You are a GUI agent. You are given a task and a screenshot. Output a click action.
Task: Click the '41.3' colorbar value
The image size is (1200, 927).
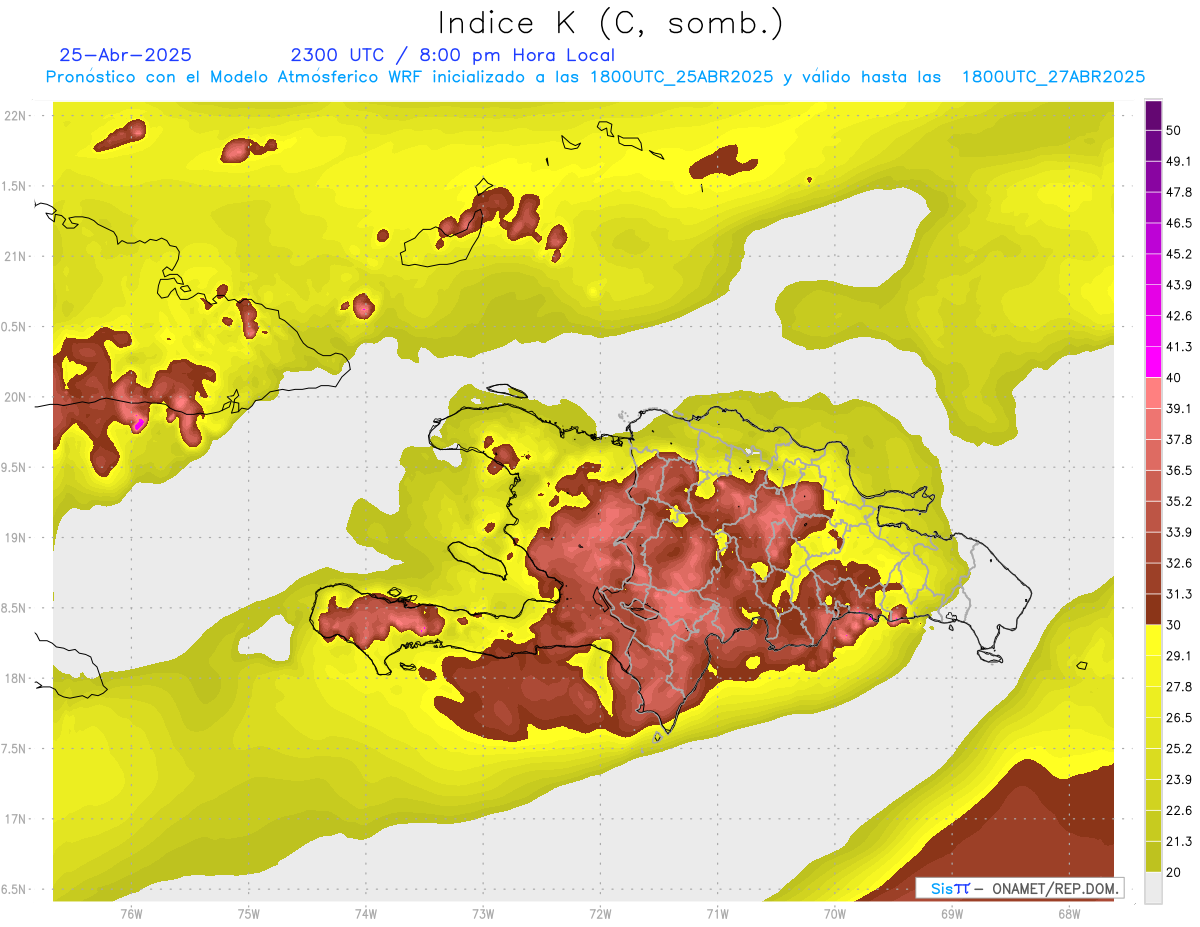click(1178, 347)
